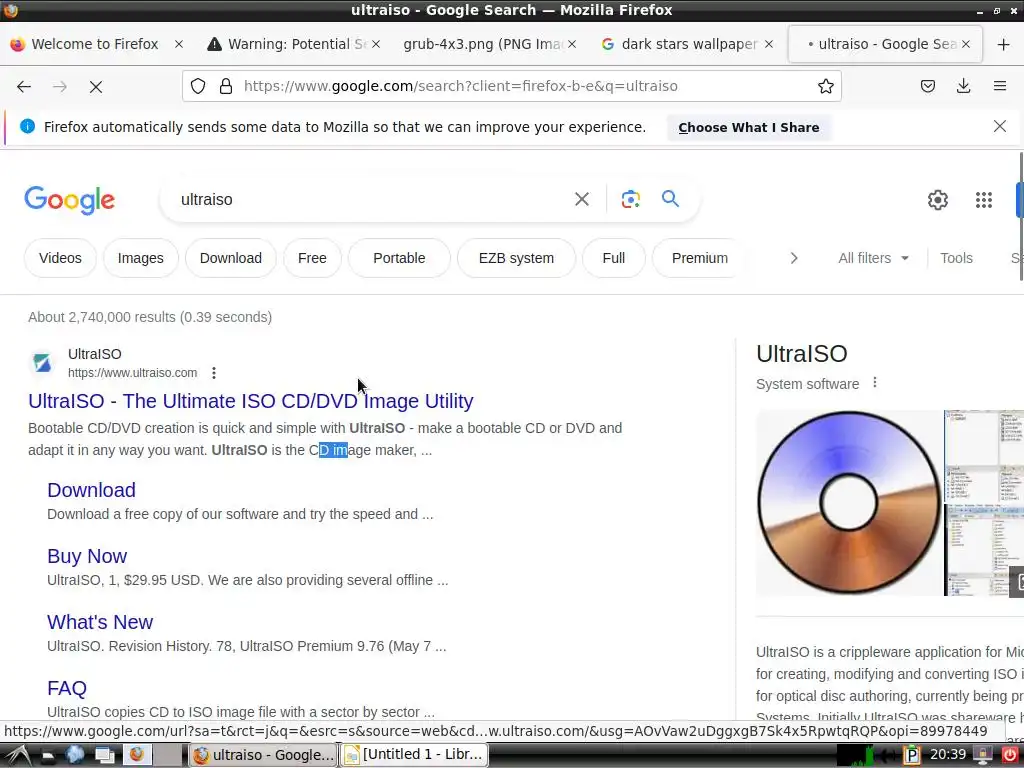
Task: Open the Buy Now sitelink
Action: coord(87,556)
